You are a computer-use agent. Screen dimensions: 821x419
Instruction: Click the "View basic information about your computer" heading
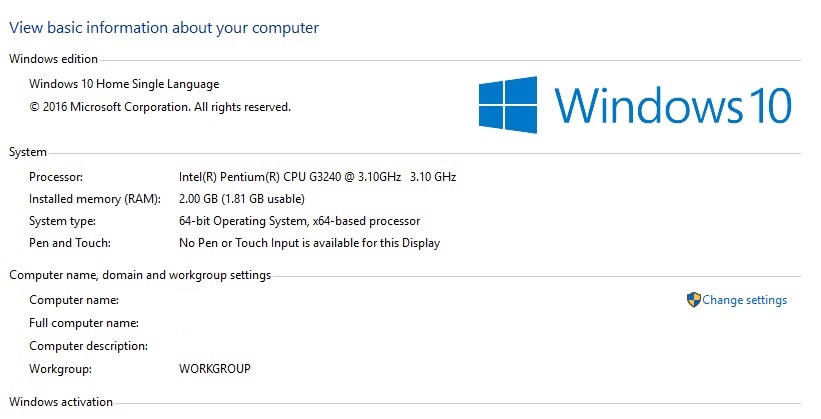(x=164, y=28)
